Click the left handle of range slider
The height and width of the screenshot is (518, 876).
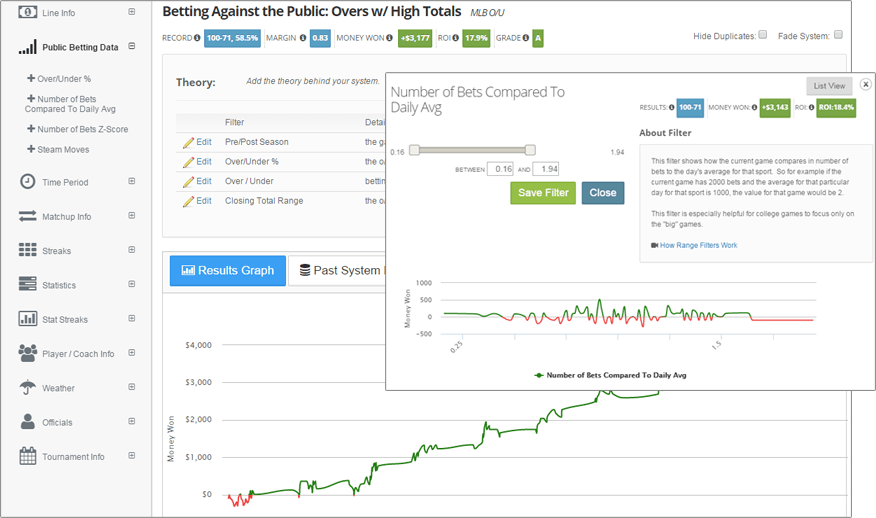(414, 150)
